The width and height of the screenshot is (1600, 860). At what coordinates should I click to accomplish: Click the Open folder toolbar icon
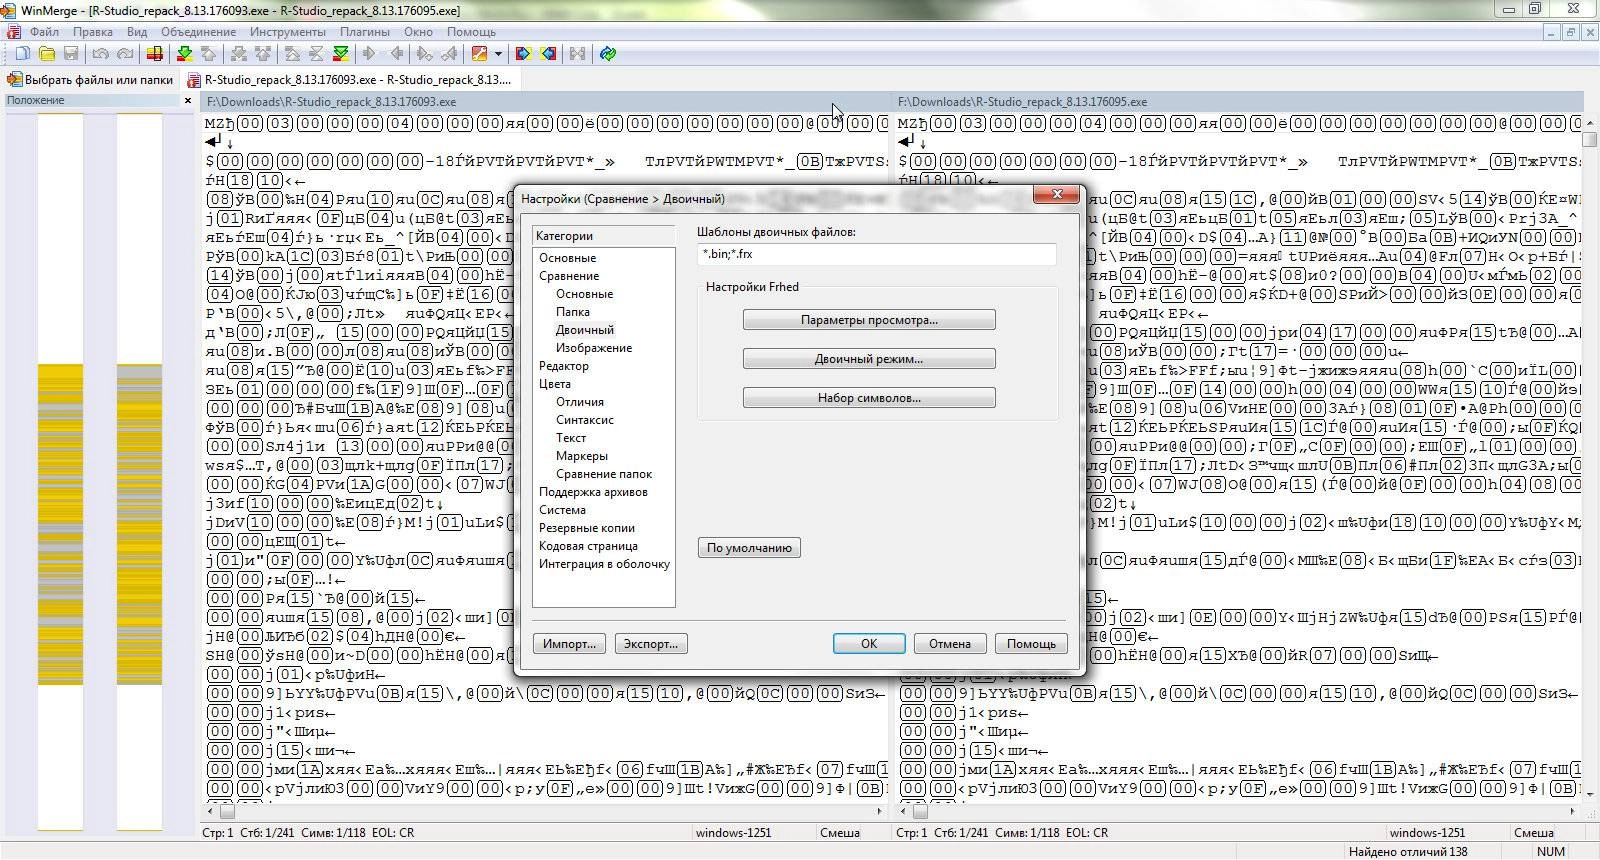(47, 54)
